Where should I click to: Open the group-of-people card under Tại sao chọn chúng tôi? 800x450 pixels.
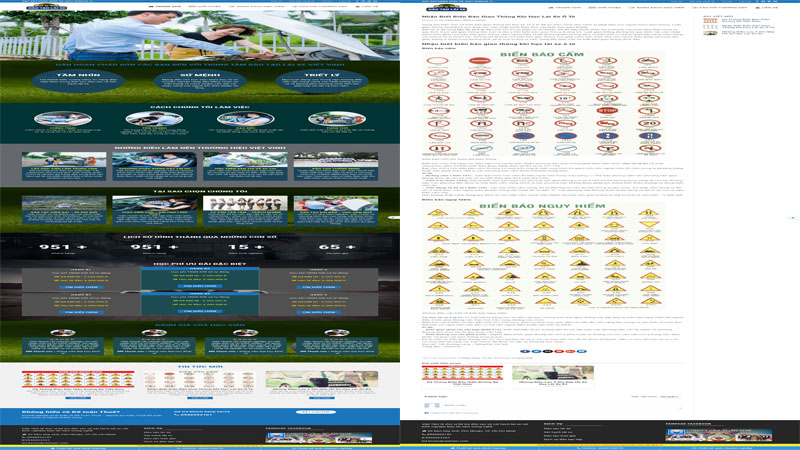245,210
